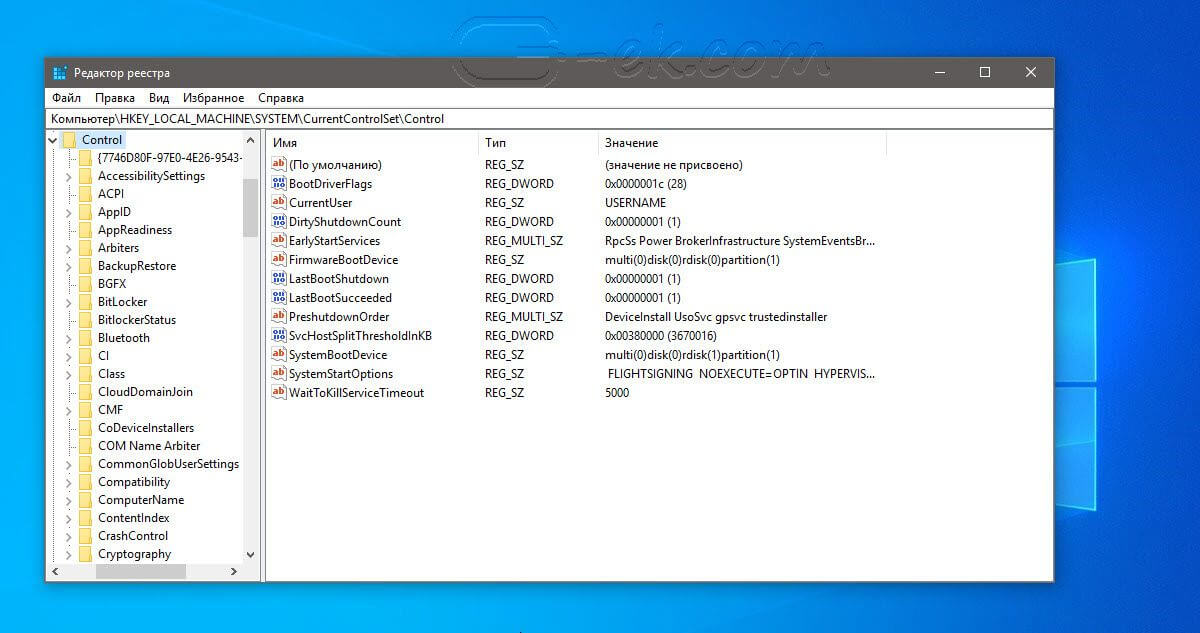Sort values by the Значение column header
Screen dimensions: 1200x633
point(742,143)
